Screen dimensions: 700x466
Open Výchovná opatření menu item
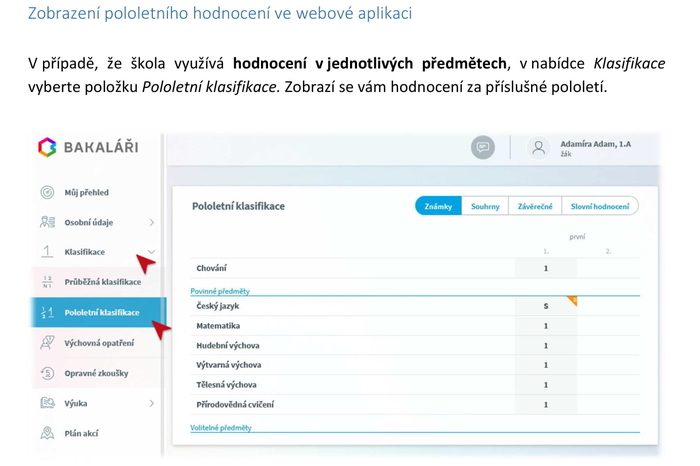coord(99,343)
